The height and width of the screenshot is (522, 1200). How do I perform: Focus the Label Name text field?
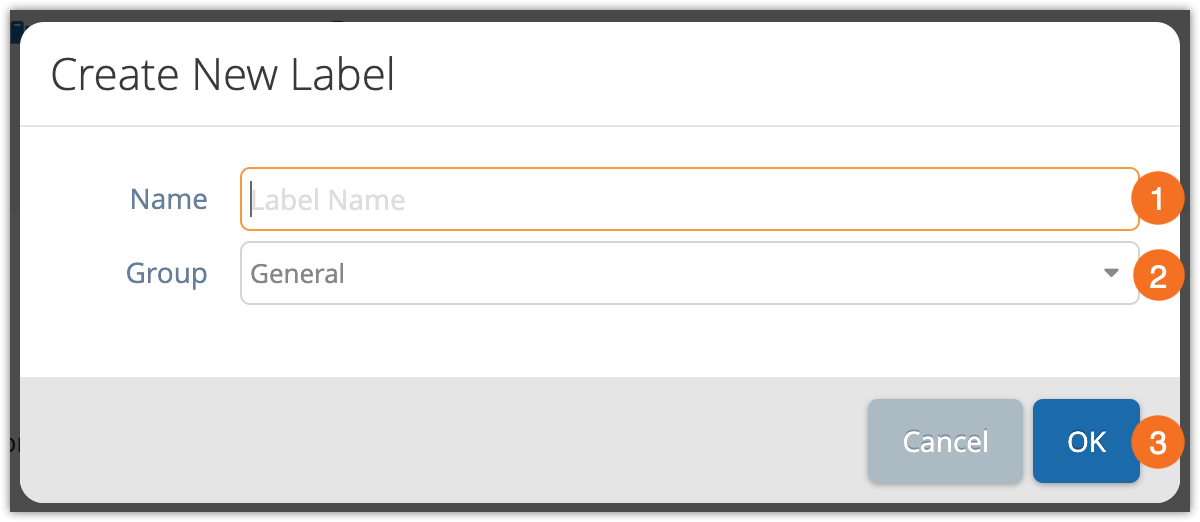click(x=689, y=199)
